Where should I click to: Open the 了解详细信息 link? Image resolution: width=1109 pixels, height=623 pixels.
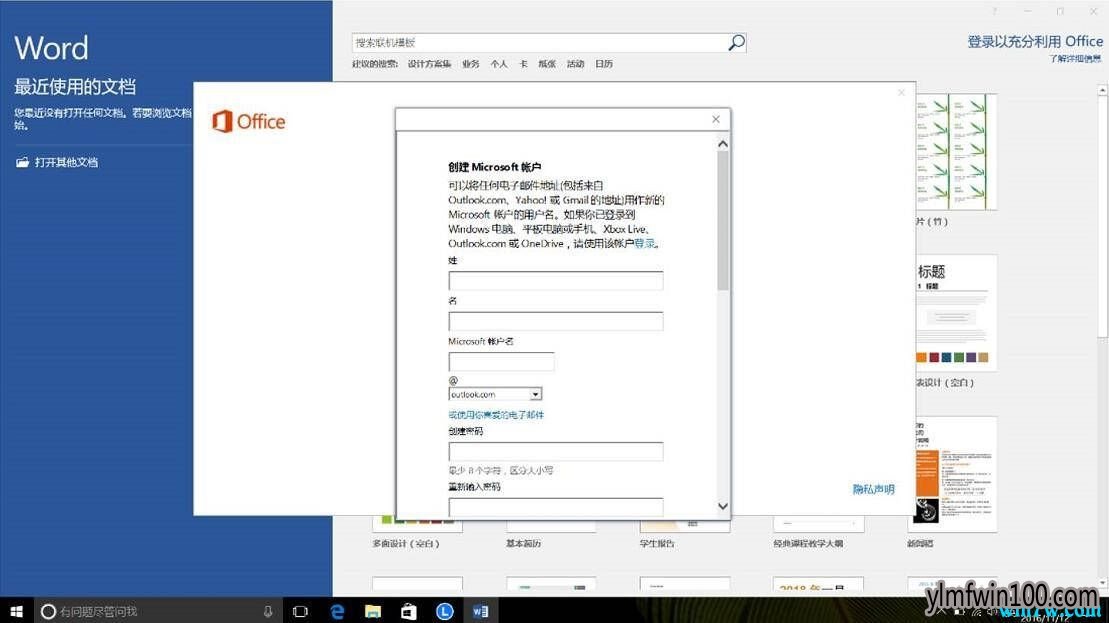(1075, 59)
